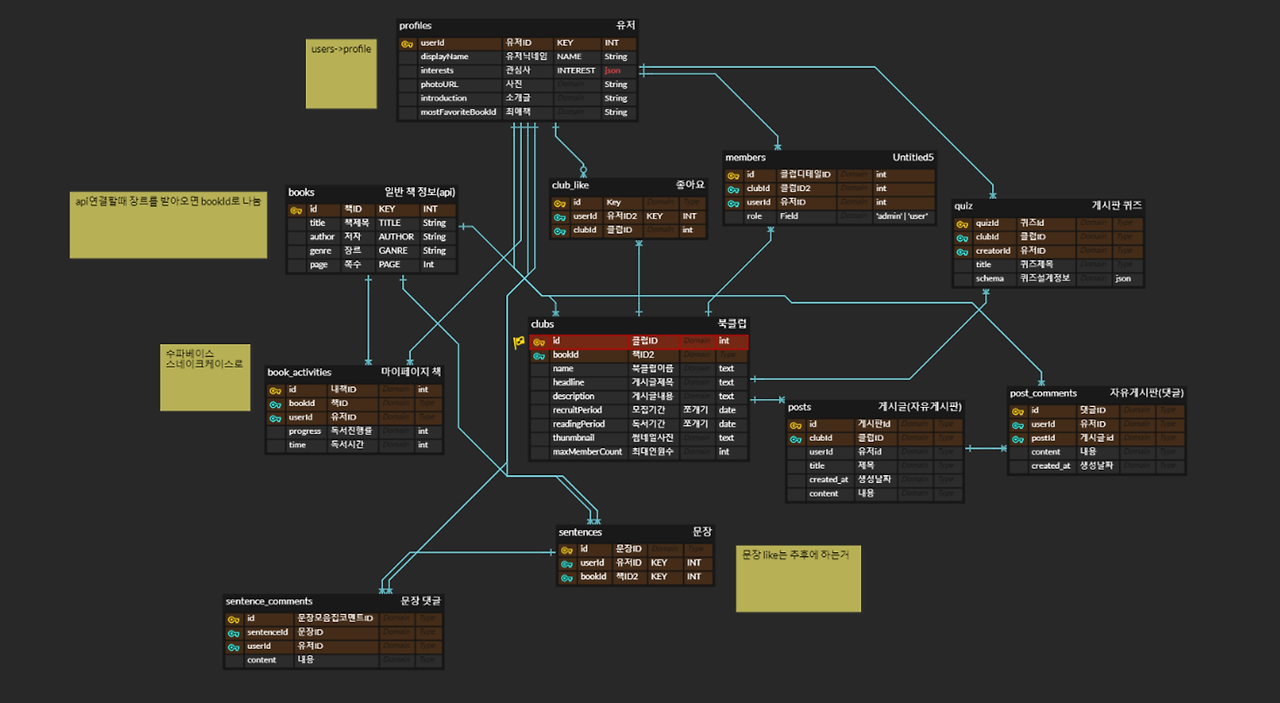The image size is (1280, 703).
Task: Click the 'admin' | 'user' type cell
Action: [903, 216]
